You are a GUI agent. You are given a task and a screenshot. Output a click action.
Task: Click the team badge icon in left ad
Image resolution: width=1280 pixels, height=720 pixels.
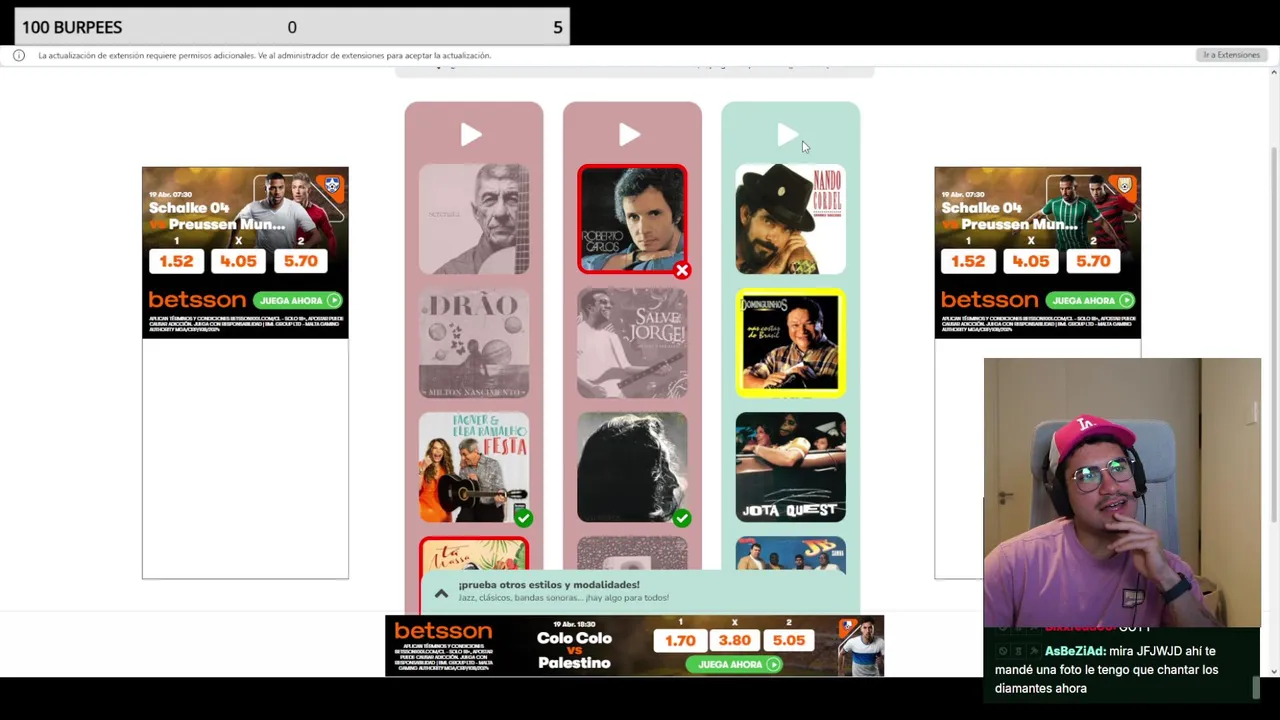(332, 185)
